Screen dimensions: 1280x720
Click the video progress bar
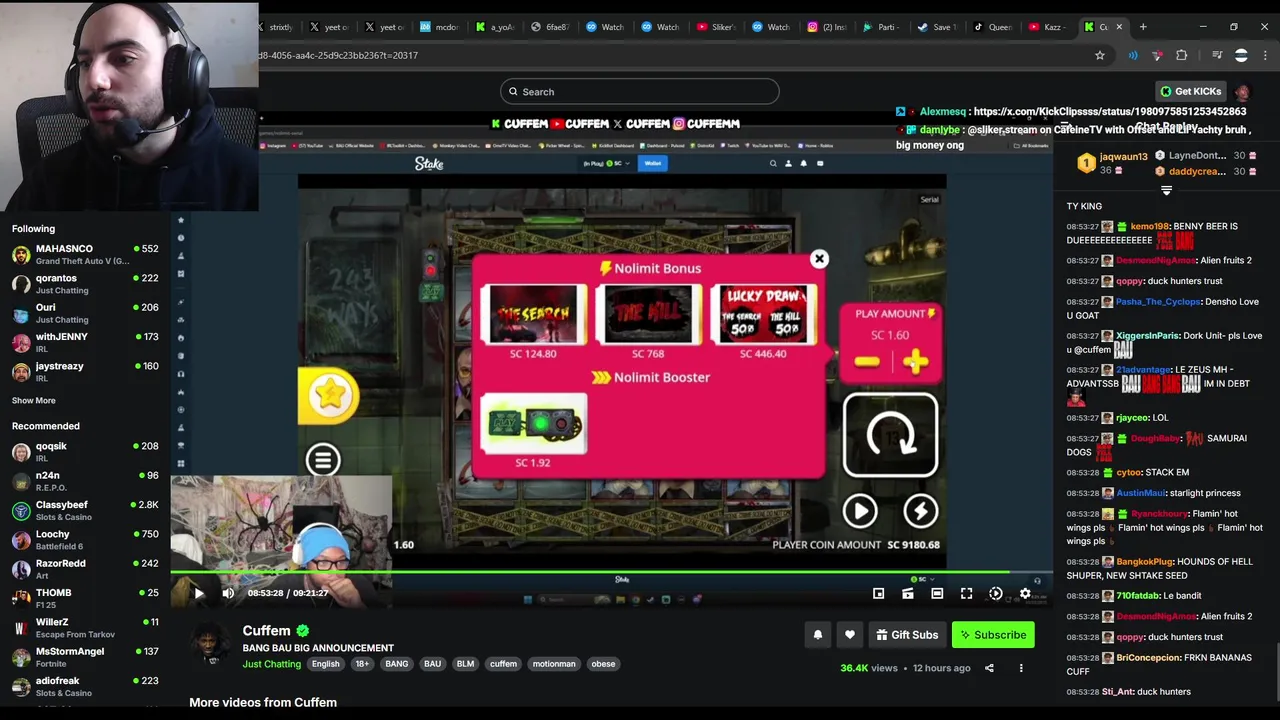pos(611,573)
